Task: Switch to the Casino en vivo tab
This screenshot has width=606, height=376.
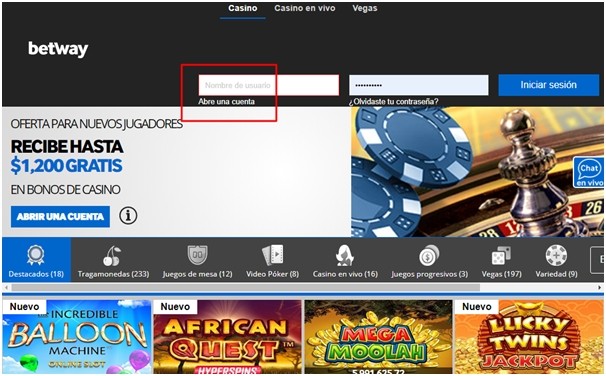Action: coord(305,8)
